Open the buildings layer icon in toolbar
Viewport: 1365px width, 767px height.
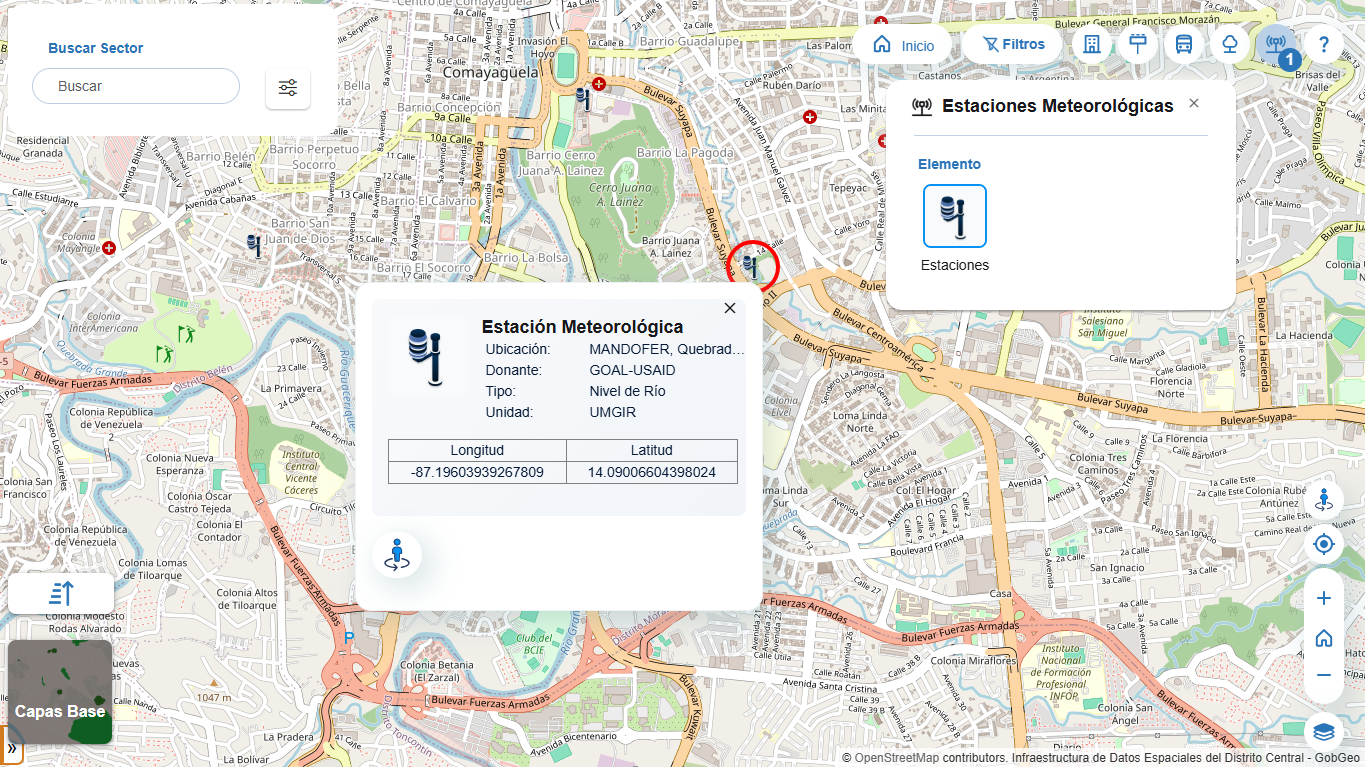pyautogui.click(x=1092, y=44)
